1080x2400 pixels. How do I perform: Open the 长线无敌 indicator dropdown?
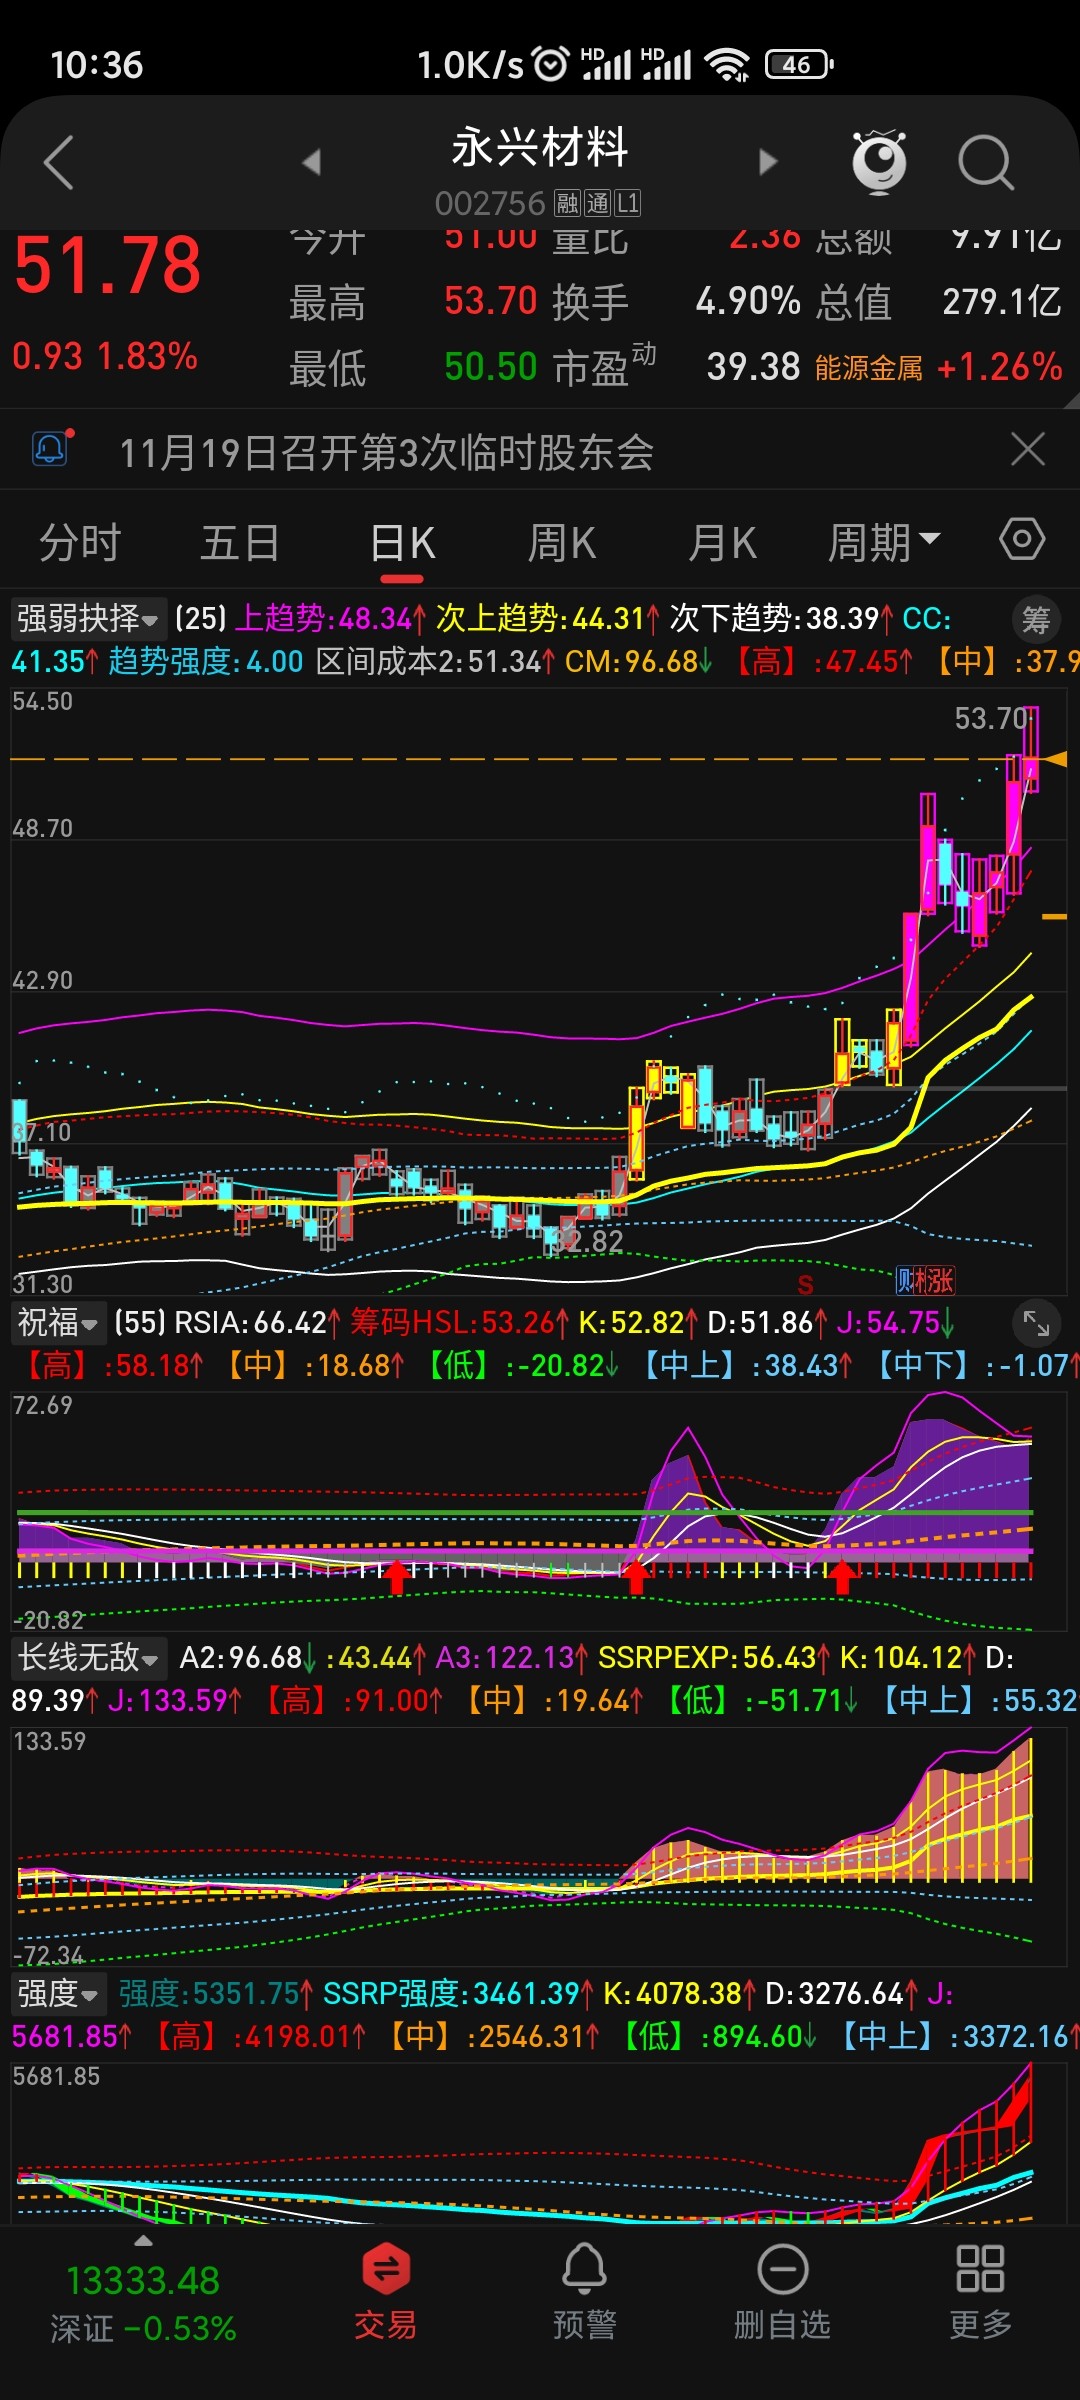(x=88, y=1658)
